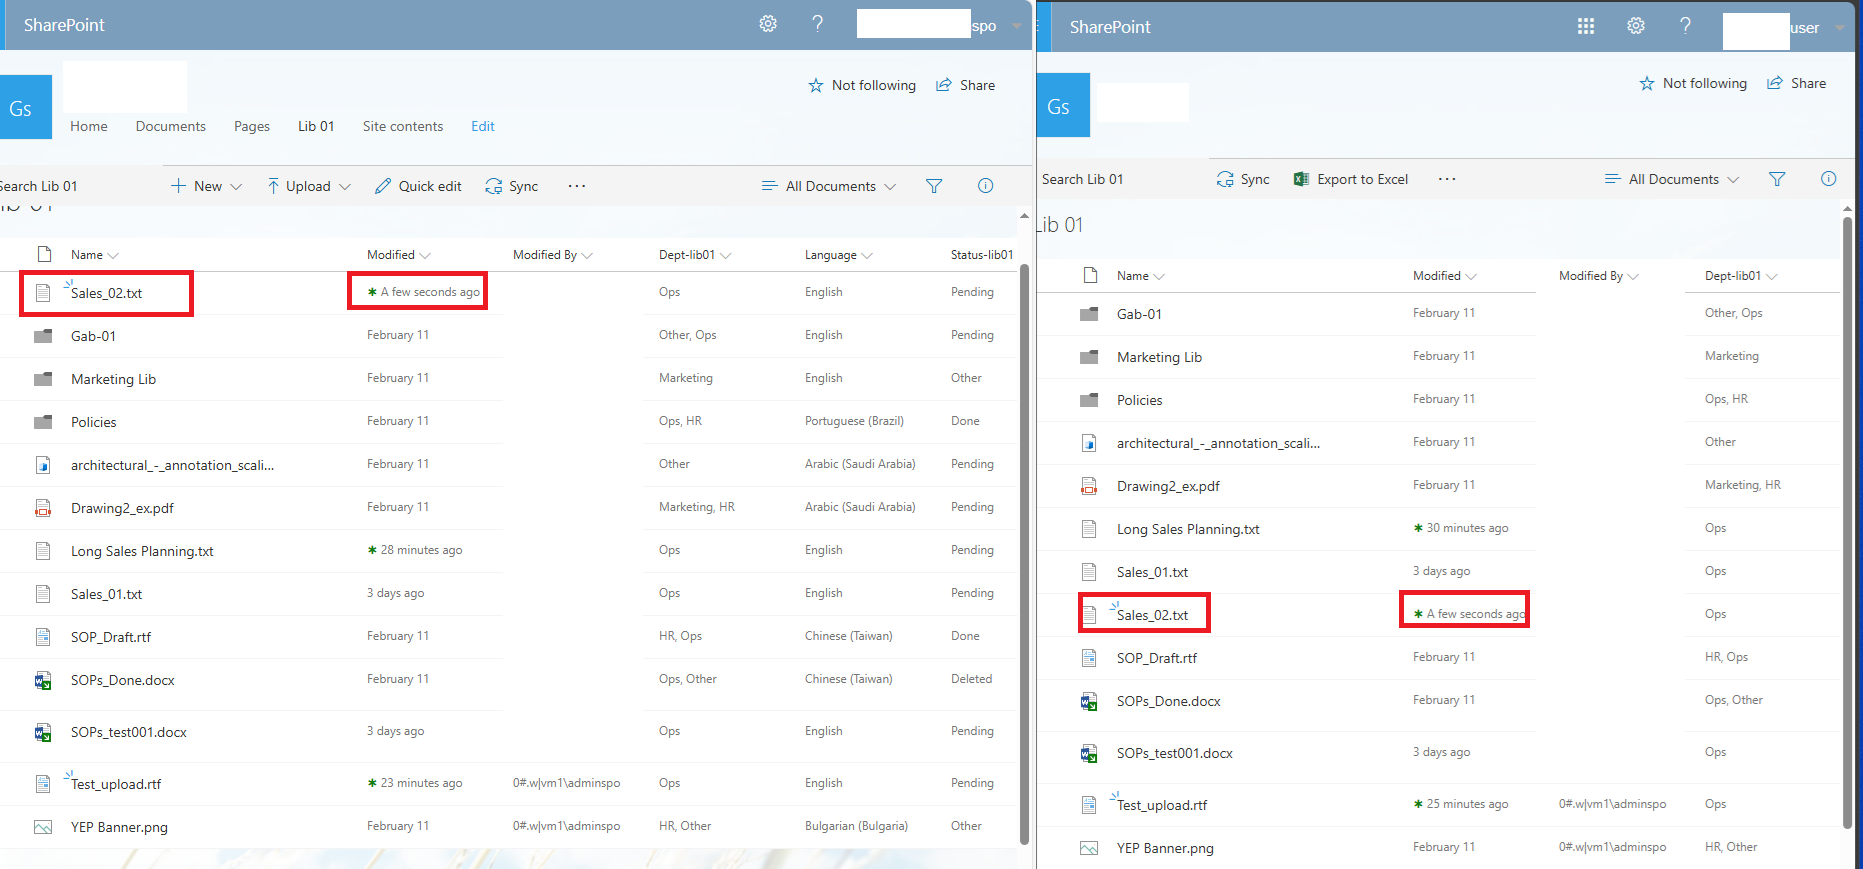
Task: Click file type column icon in left window
Action: (44, 254)
